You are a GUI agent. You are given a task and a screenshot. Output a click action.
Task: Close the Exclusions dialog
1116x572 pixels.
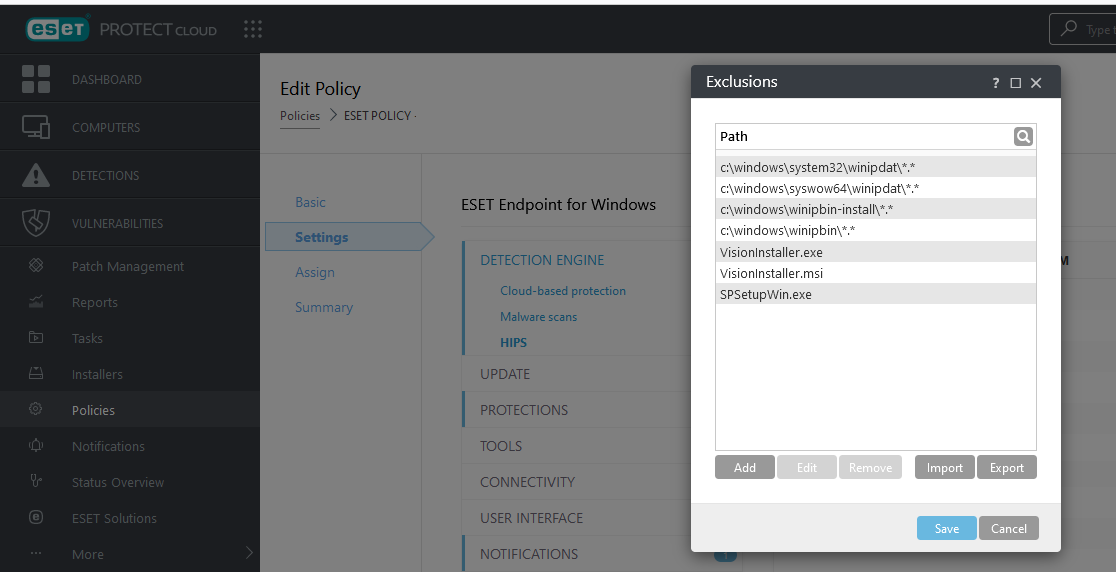coord(1036,83)
